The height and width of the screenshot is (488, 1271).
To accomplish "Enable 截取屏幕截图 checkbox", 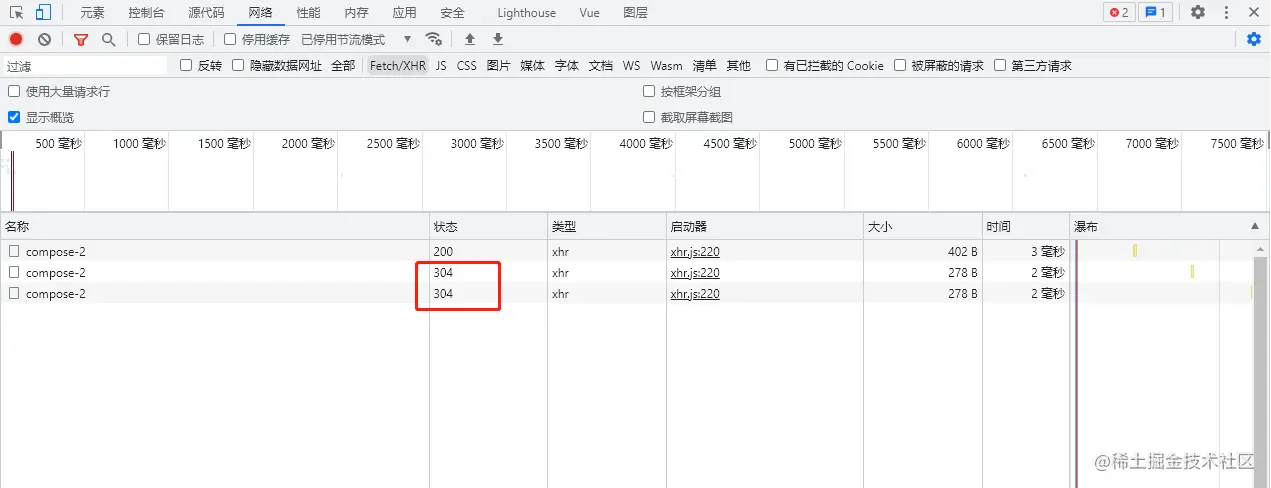I will coord(649,117).
